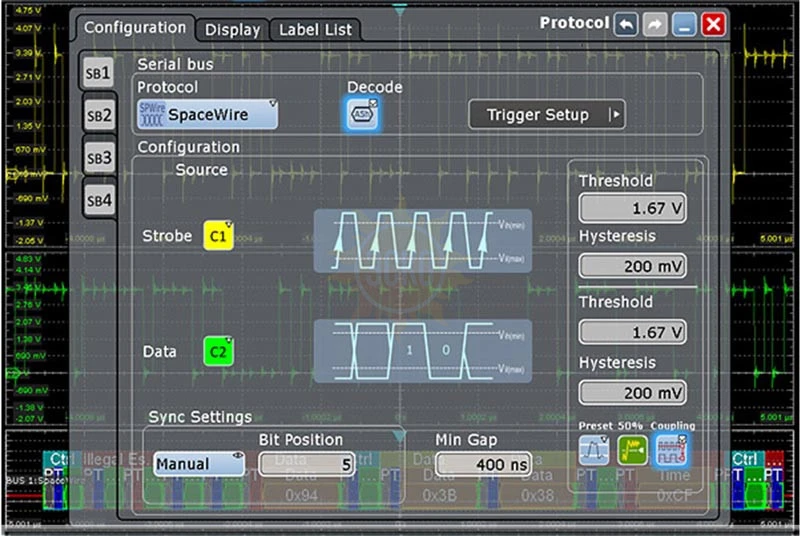Click the redo arrow in Protocol dialog
Image resolution: width=800 pixels, height=536 pixels.
pos(656,24)
